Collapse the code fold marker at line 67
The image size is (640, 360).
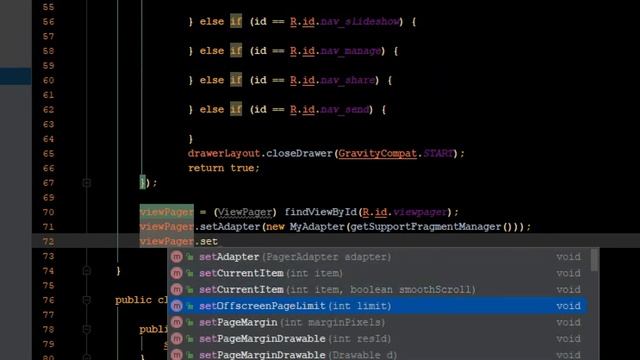click(x=87, y=183)
